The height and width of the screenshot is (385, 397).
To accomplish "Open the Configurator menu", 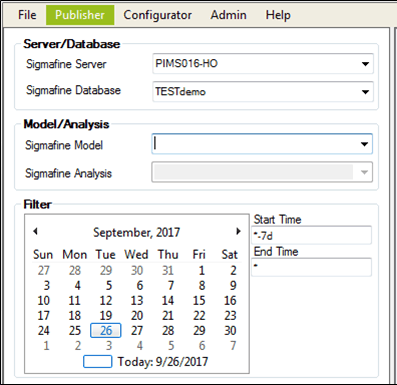I will pos(158,15).
